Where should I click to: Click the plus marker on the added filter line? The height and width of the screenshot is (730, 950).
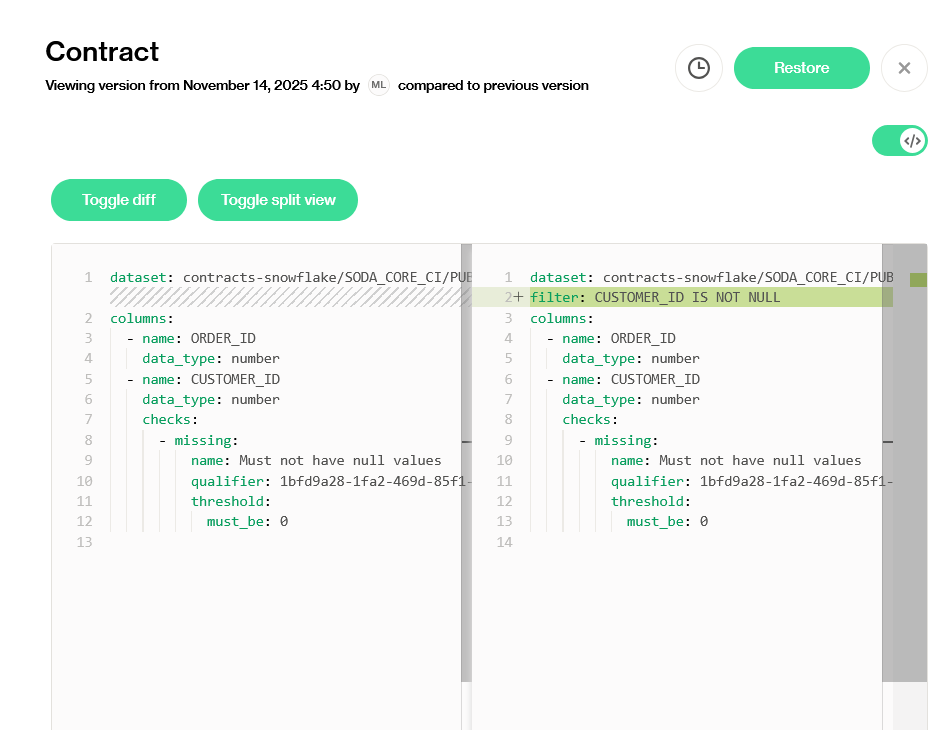pyautogui.click(x=518, y=297)
